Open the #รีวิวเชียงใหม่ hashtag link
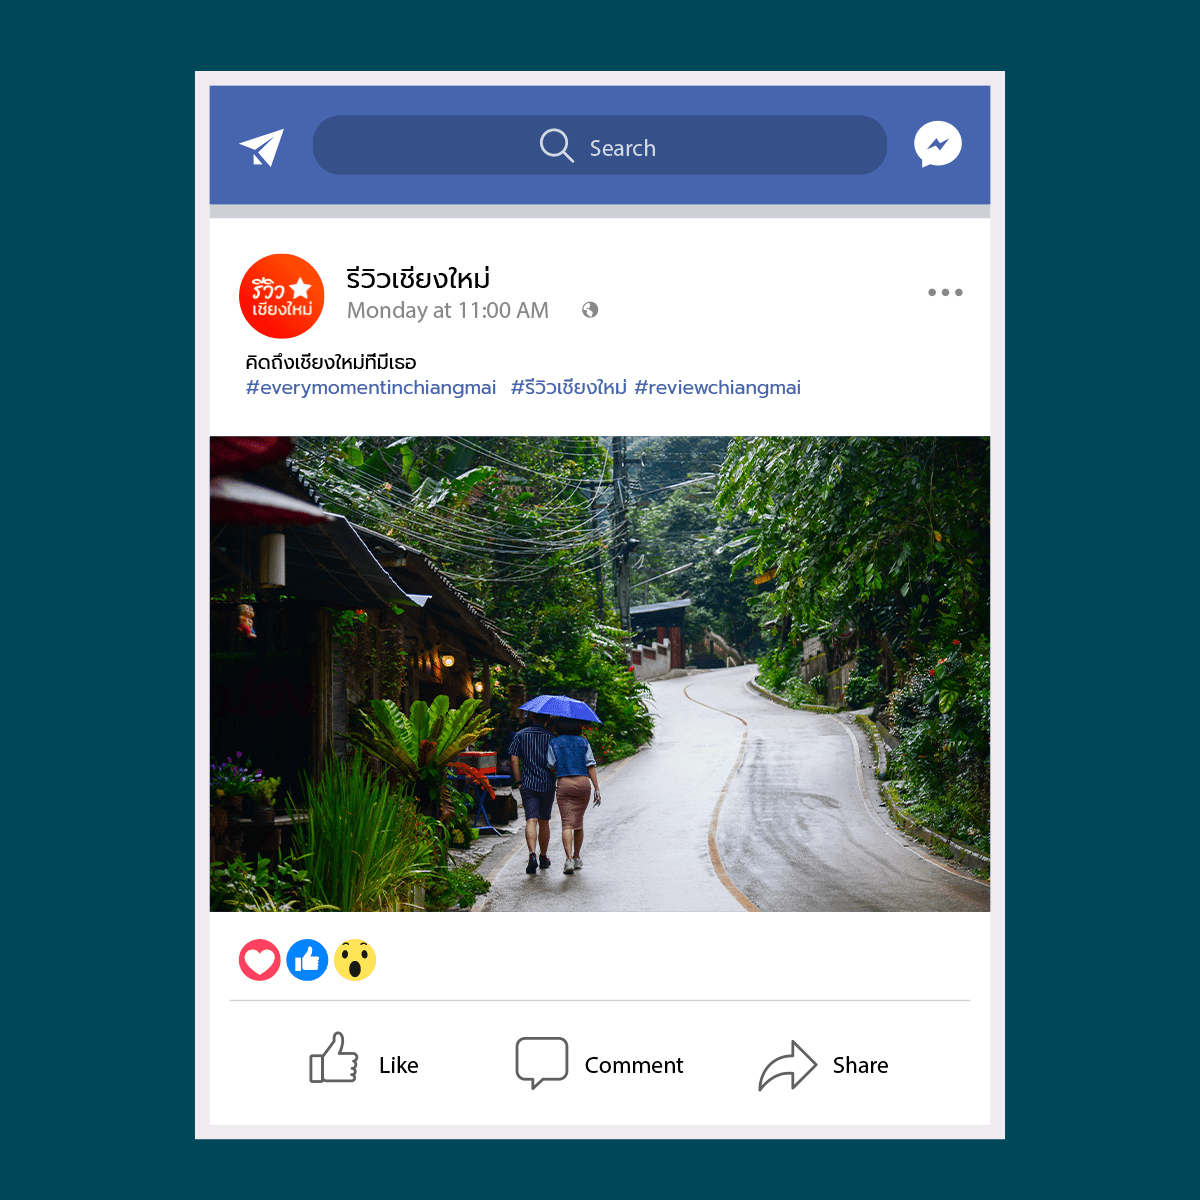 (x=569, y=388)
